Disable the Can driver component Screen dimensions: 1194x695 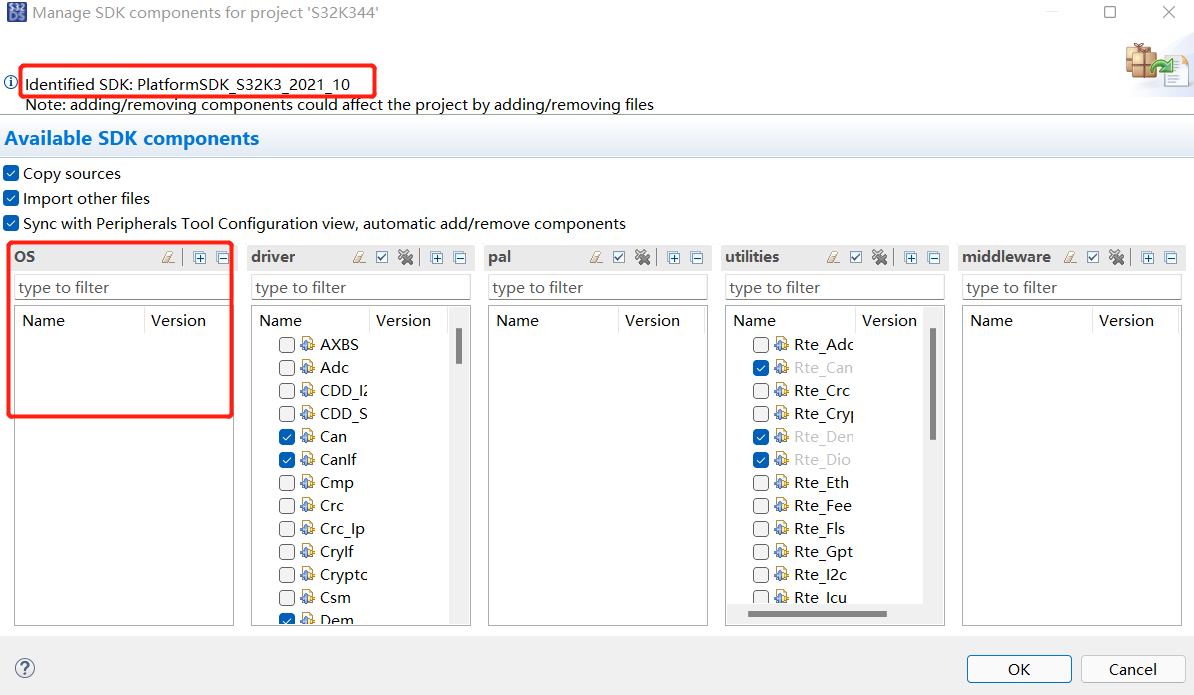point(287,436)
